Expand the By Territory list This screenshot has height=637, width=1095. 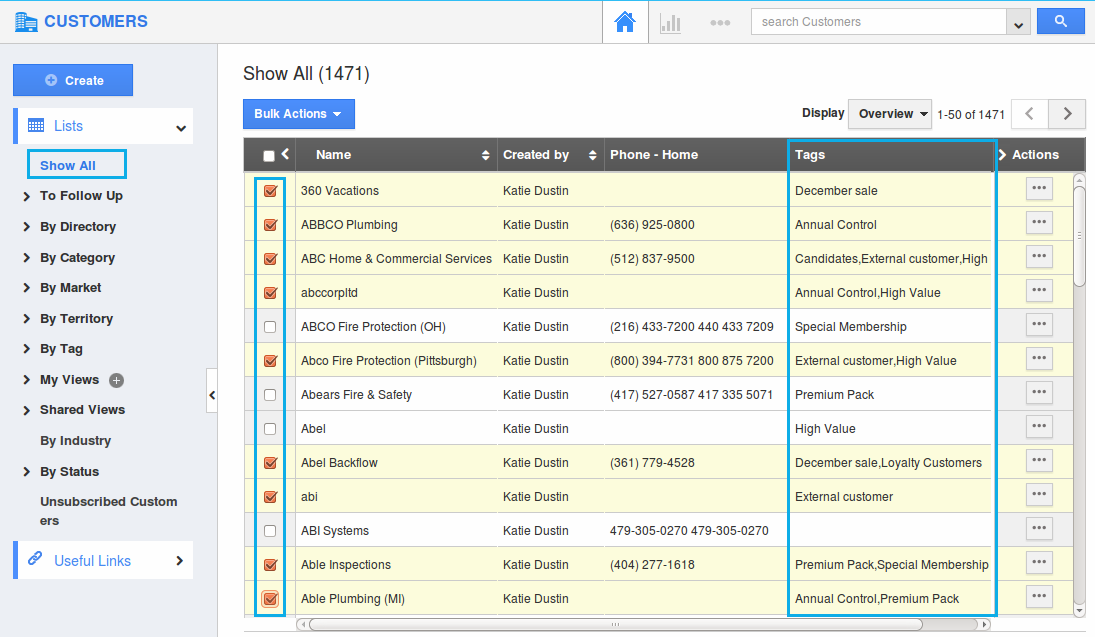click(x=76, y=319)
